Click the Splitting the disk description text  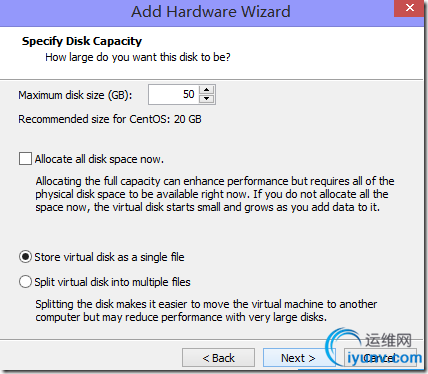(x=206, y=310)
